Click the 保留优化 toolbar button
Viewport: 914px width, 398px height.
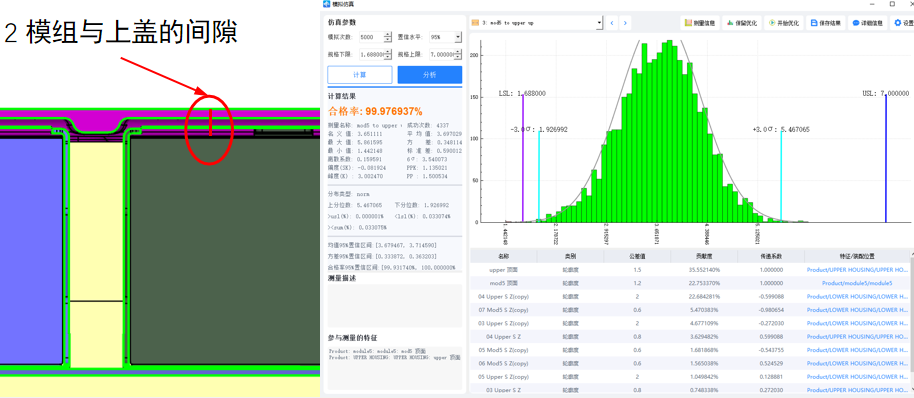coord(741,23)
